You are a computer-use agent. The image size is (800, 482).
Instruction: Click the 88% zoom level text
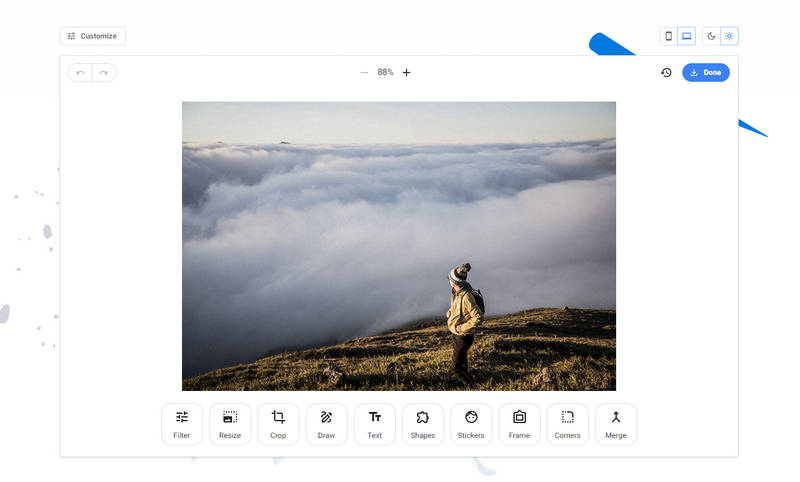385,72
